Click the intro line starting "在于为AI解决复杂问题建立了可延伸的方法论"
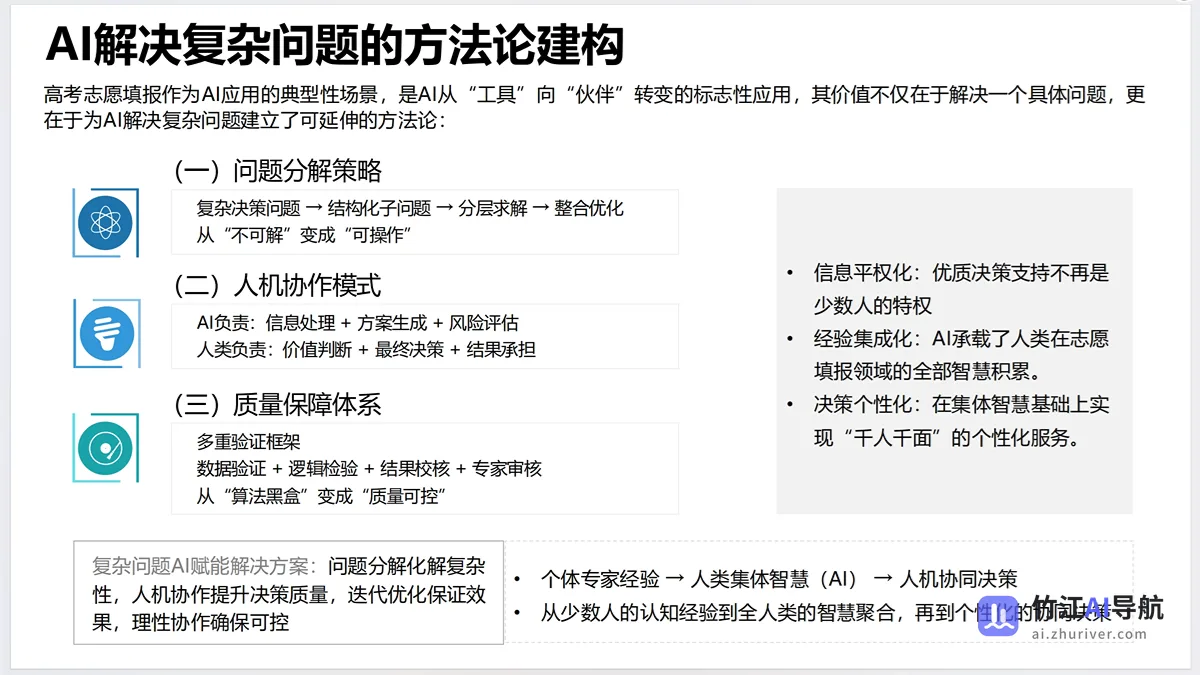The height and width of the screenshot is (675, 1200). (244, 120)
